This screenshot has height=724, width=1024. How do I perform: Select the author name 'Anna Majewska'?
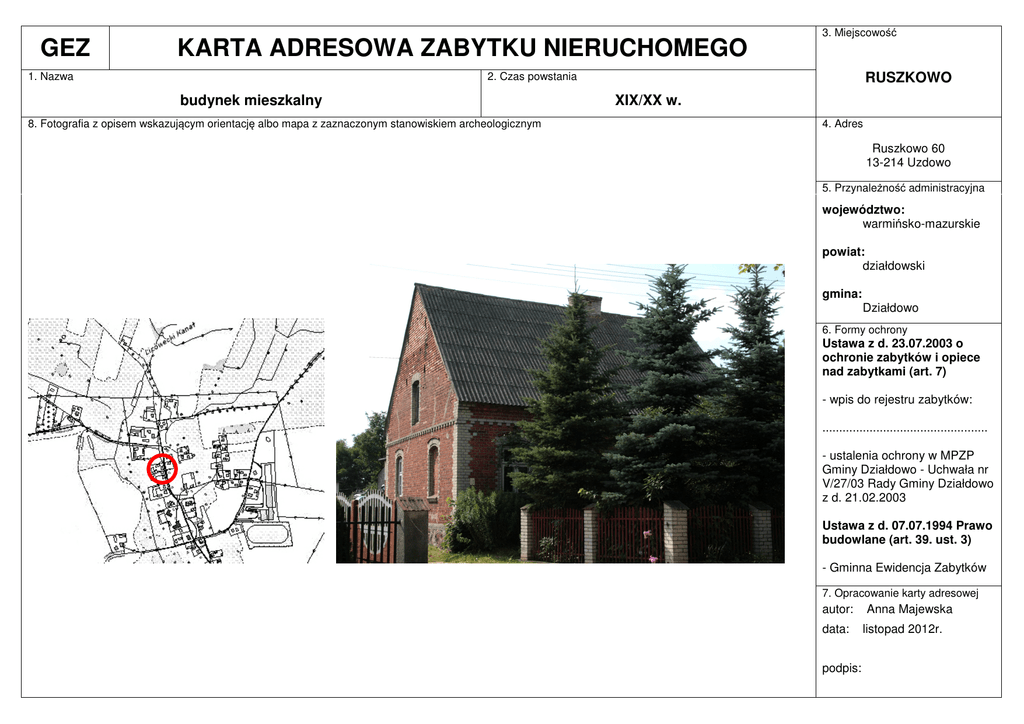(x=909, y=609)
